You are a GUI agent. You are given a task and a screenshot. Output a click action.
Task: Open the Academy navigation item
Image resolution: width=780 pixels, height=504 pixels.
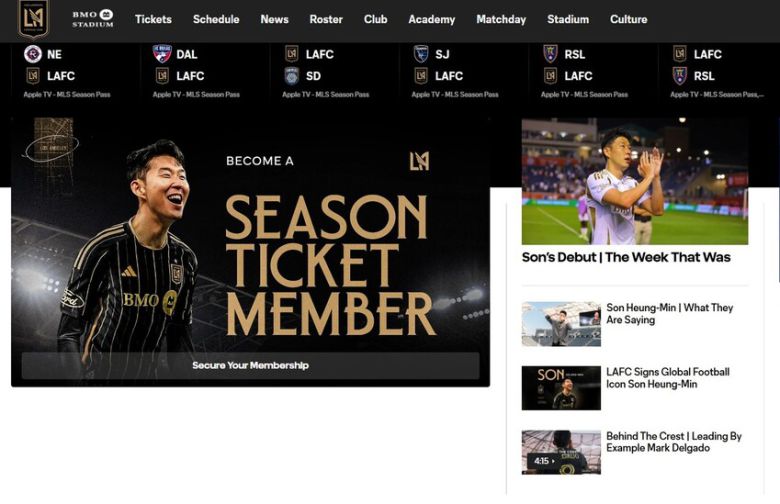click(431, 19)
